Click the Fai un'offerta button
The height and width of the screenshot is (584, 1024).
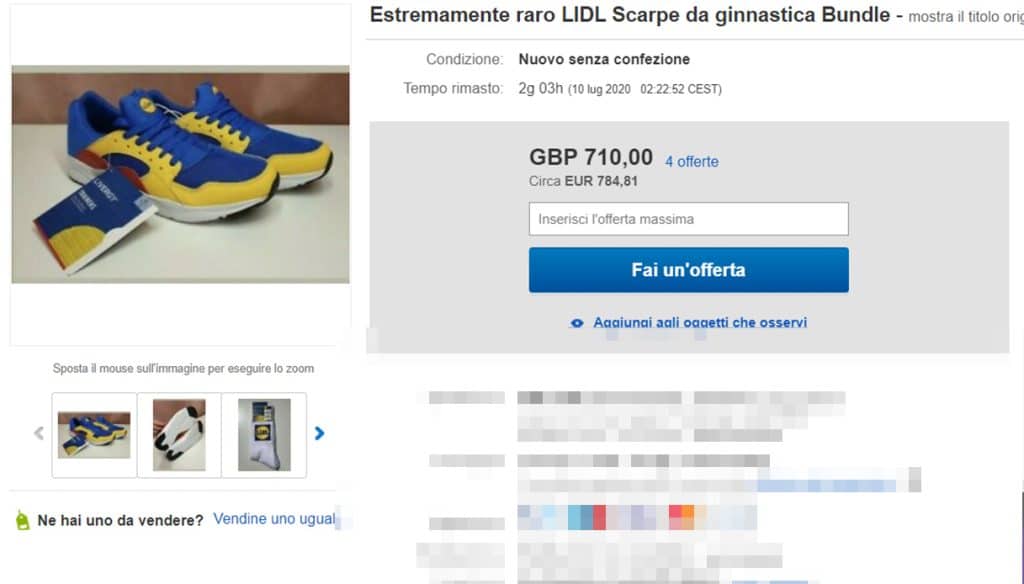[x=688, y=270]
